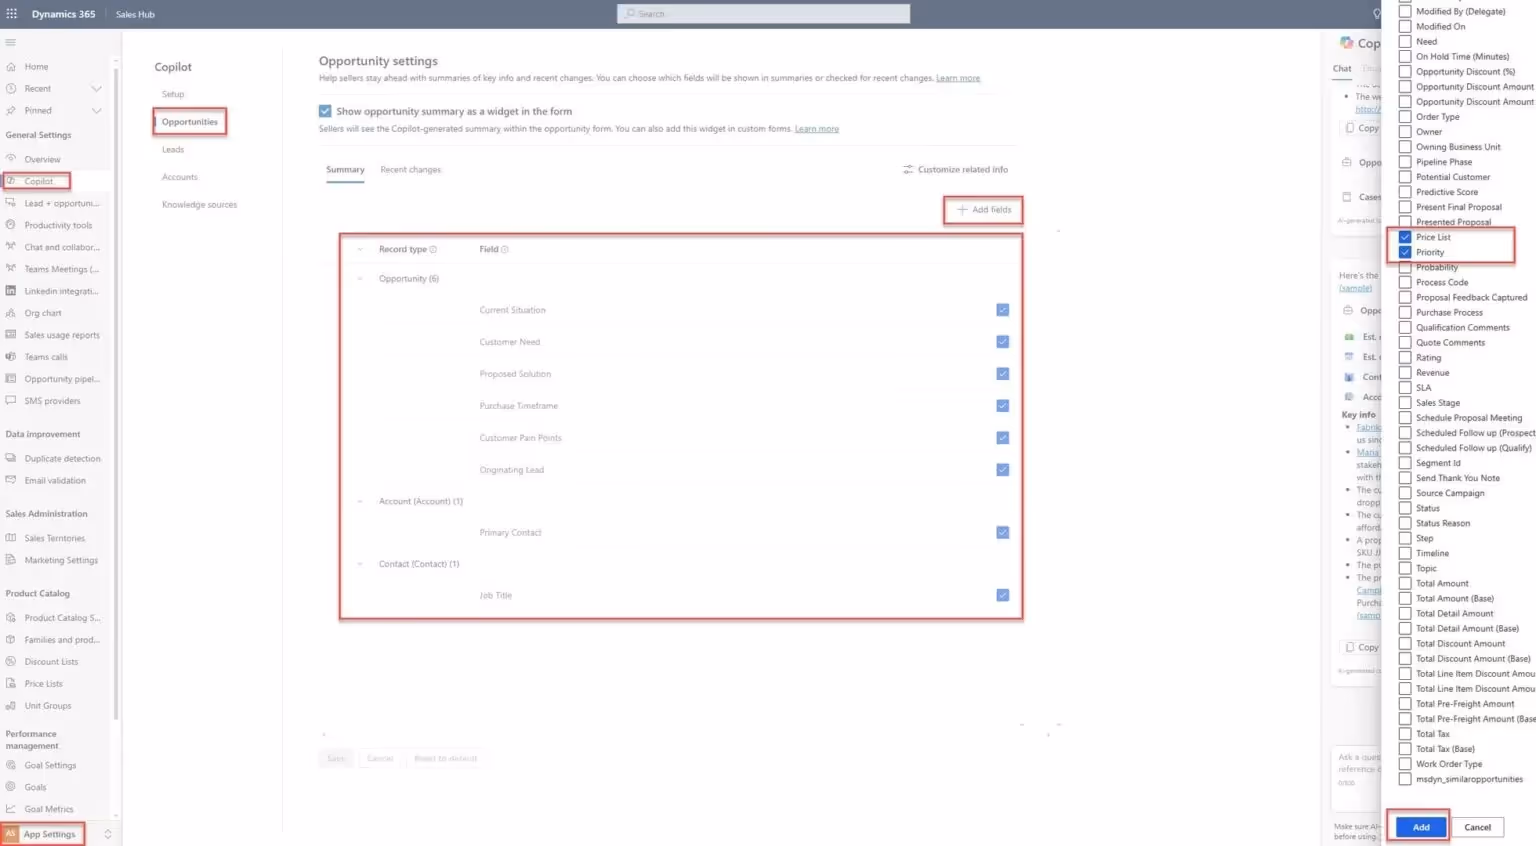Click the Opportunity pipeline icon
The width and height of the screenshot is (1536, 846).
[11, 379]
